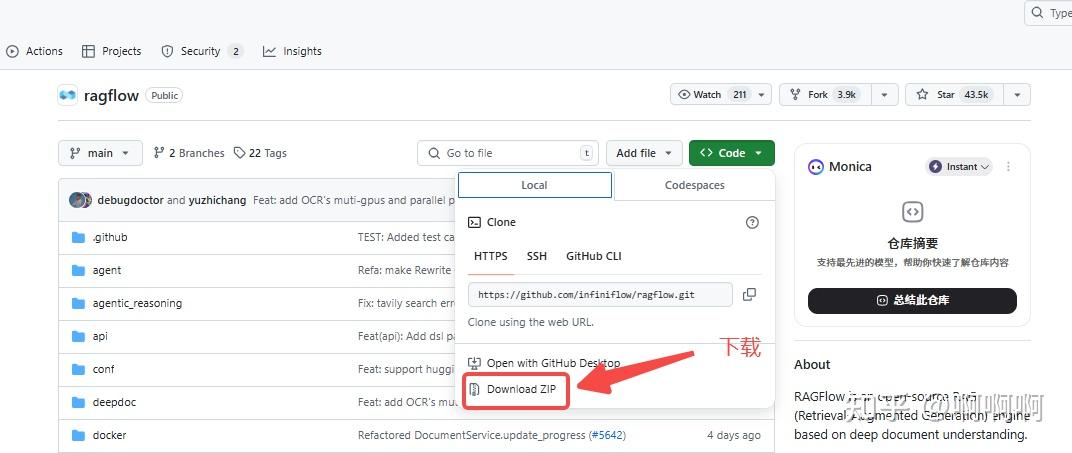This screenshot has height=453, width=1072.
Task: Click the repository summary code icon
Action: (912, 211)
